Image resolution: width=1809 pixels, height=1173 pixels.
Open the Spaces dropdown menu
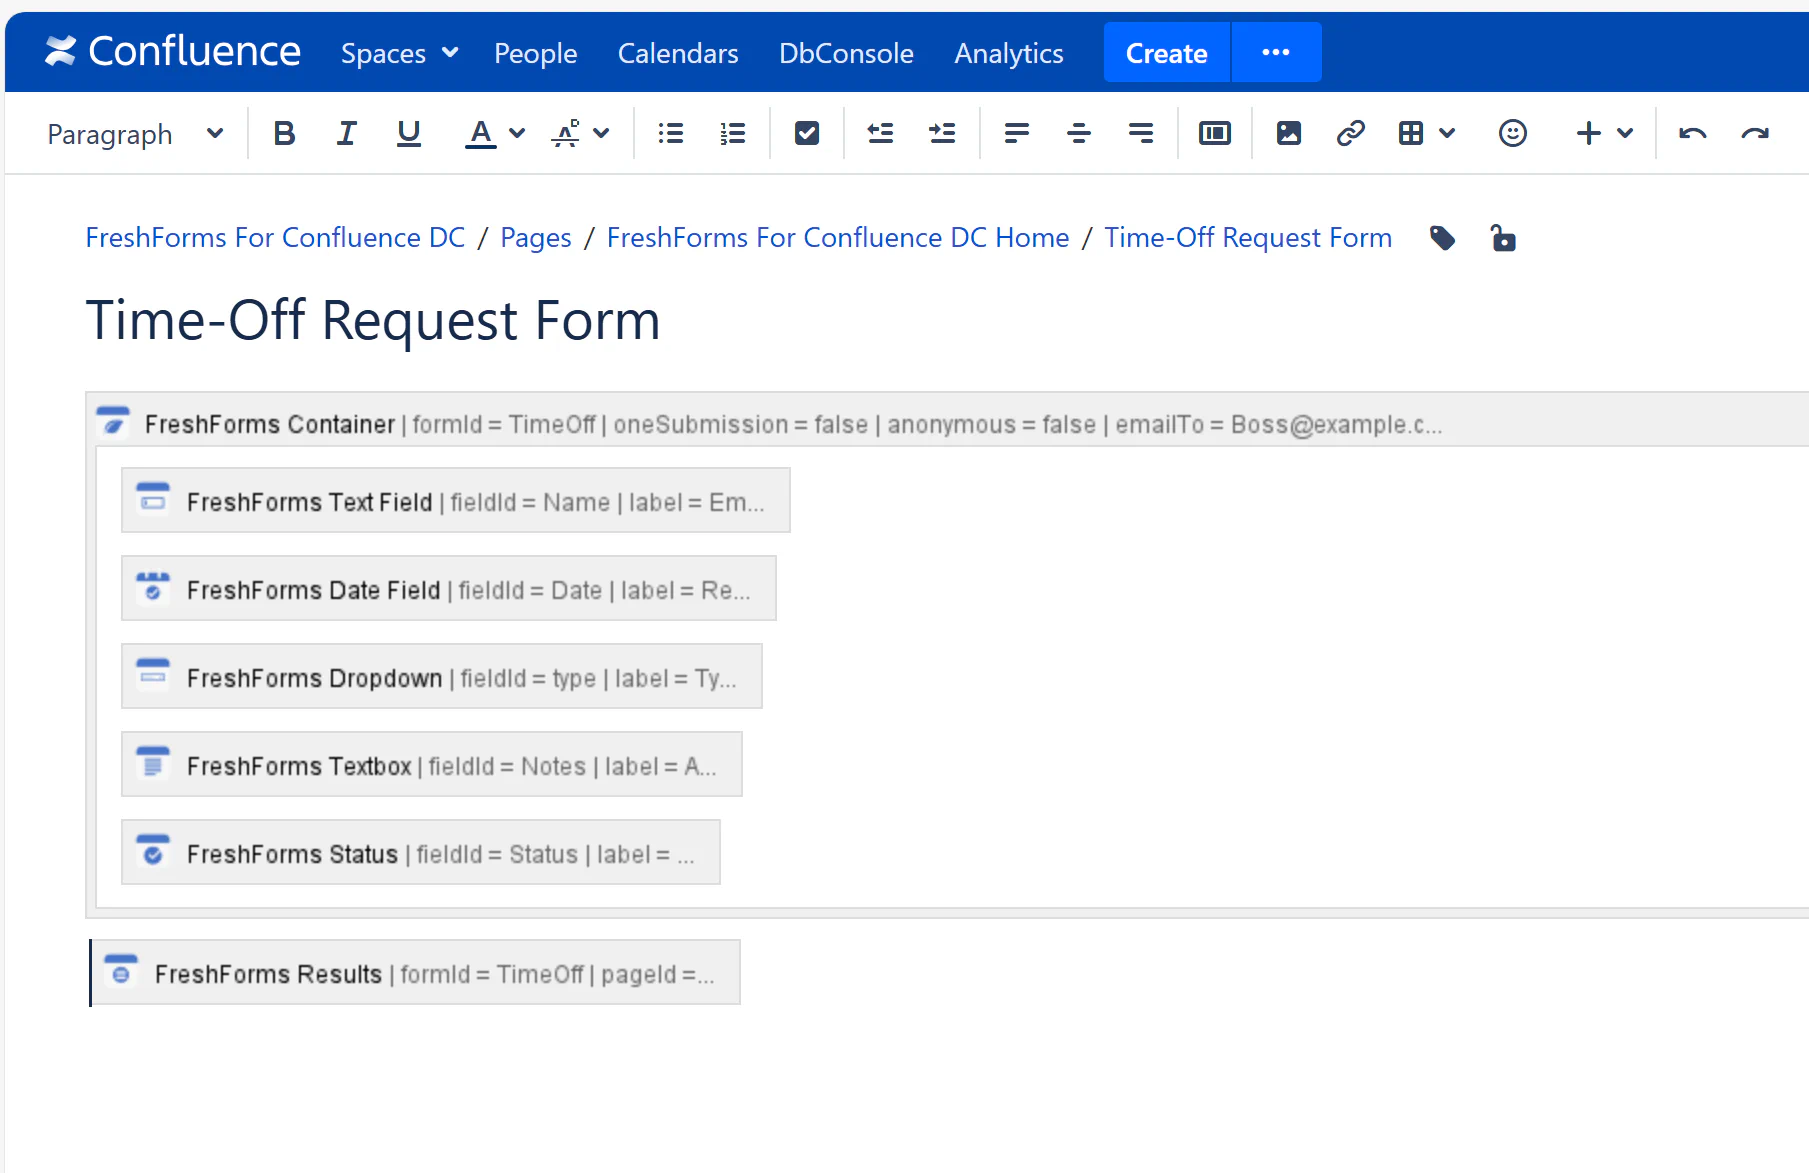click(x=398, y=52)
